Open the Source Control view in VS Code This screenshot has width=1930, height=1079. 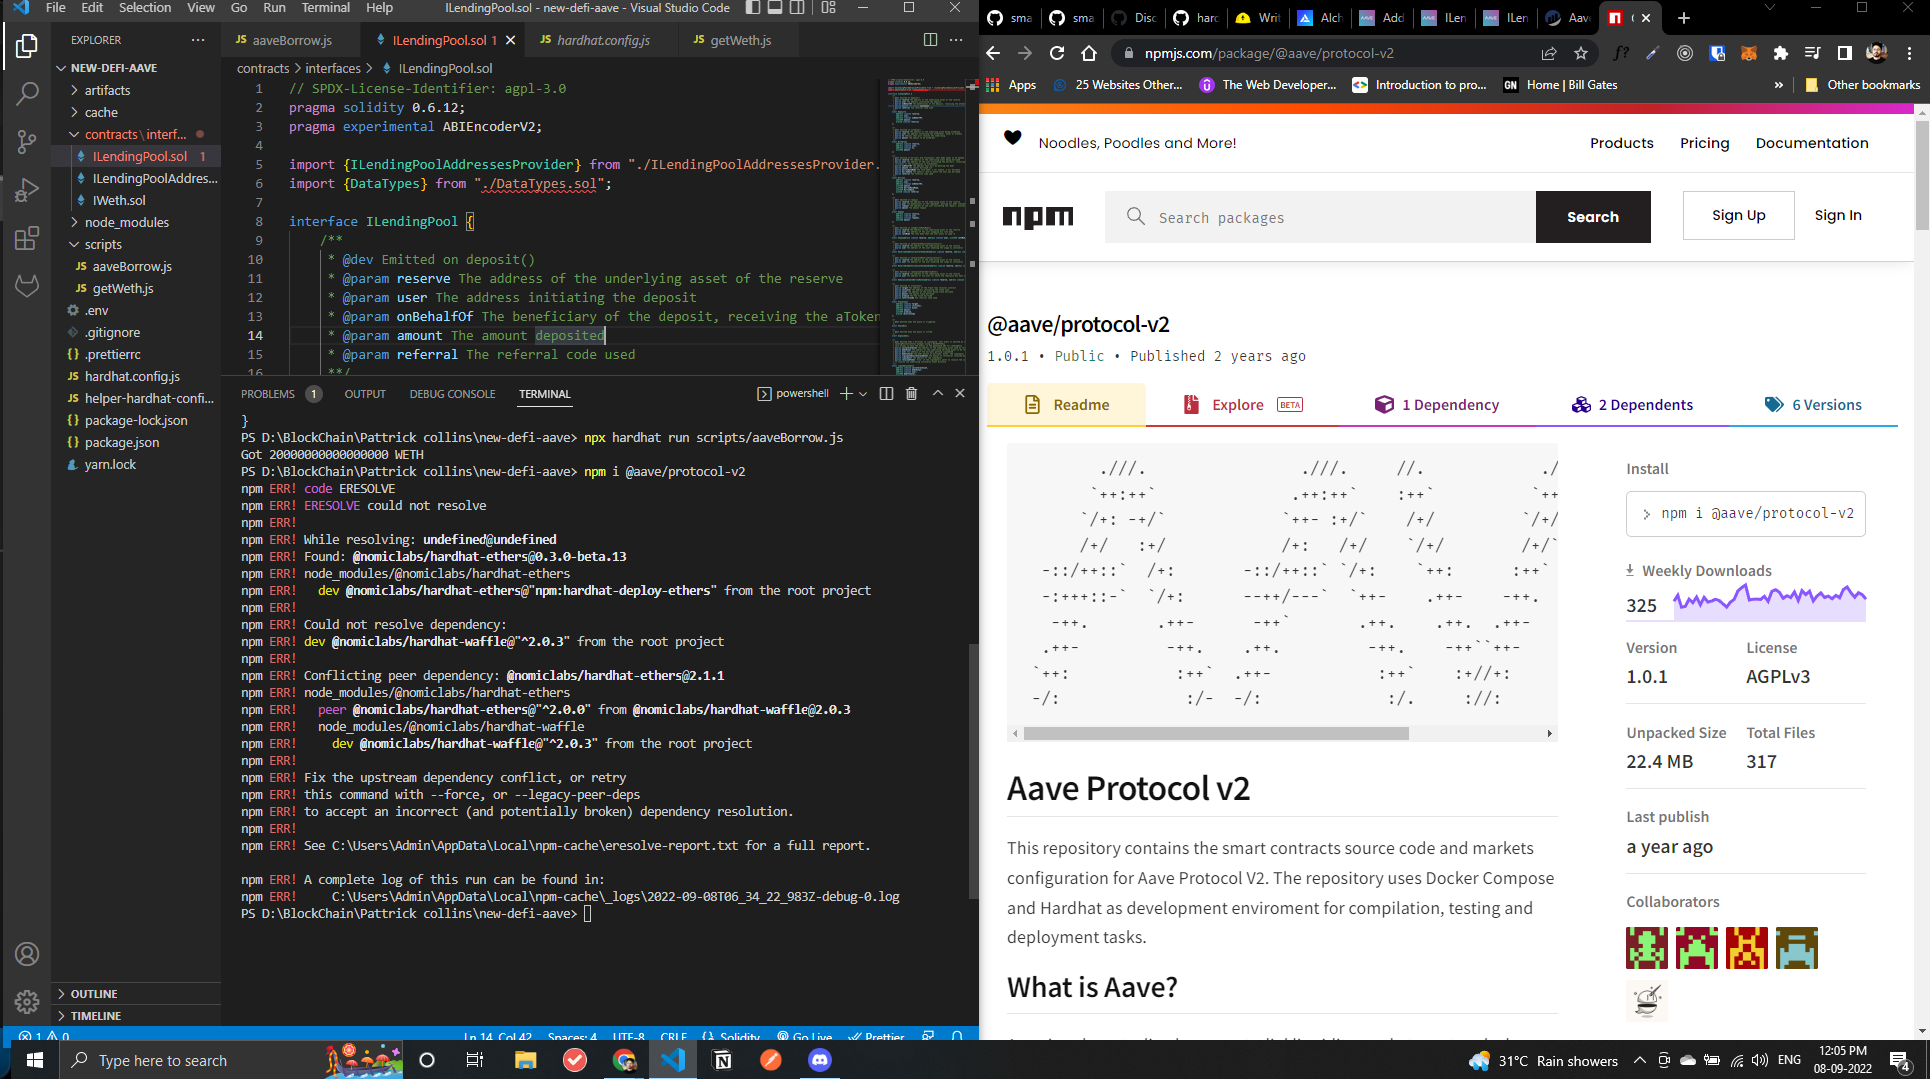tap(27, 142)
